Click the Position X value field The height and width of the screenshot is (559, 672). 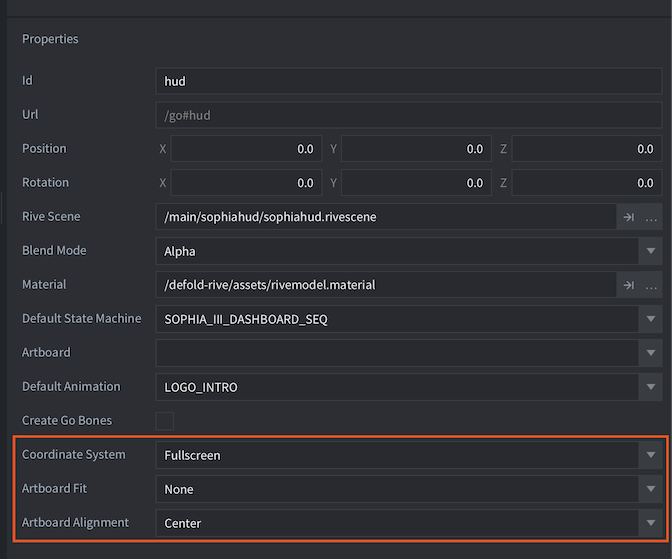(x=246, y=149)
